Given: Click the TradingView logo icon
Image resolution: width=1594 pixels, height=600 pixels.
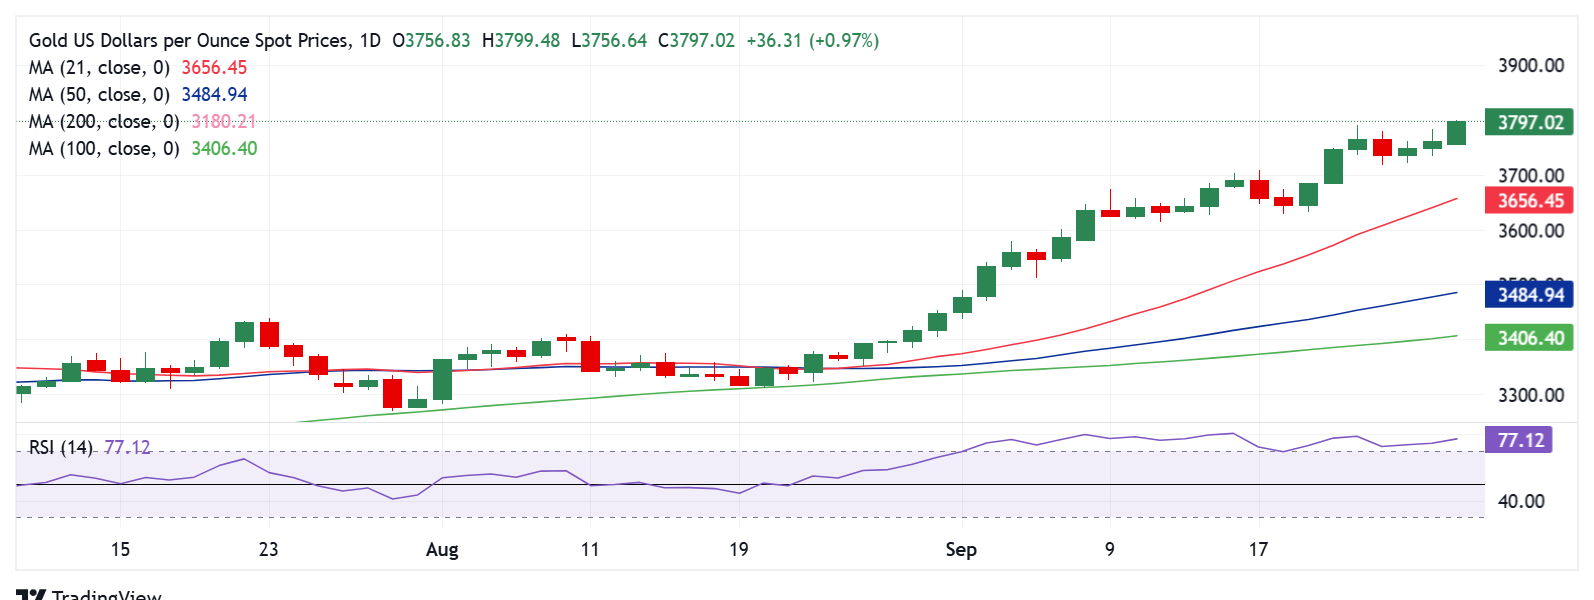Looking at the screenshot, I should click(31, 594).
